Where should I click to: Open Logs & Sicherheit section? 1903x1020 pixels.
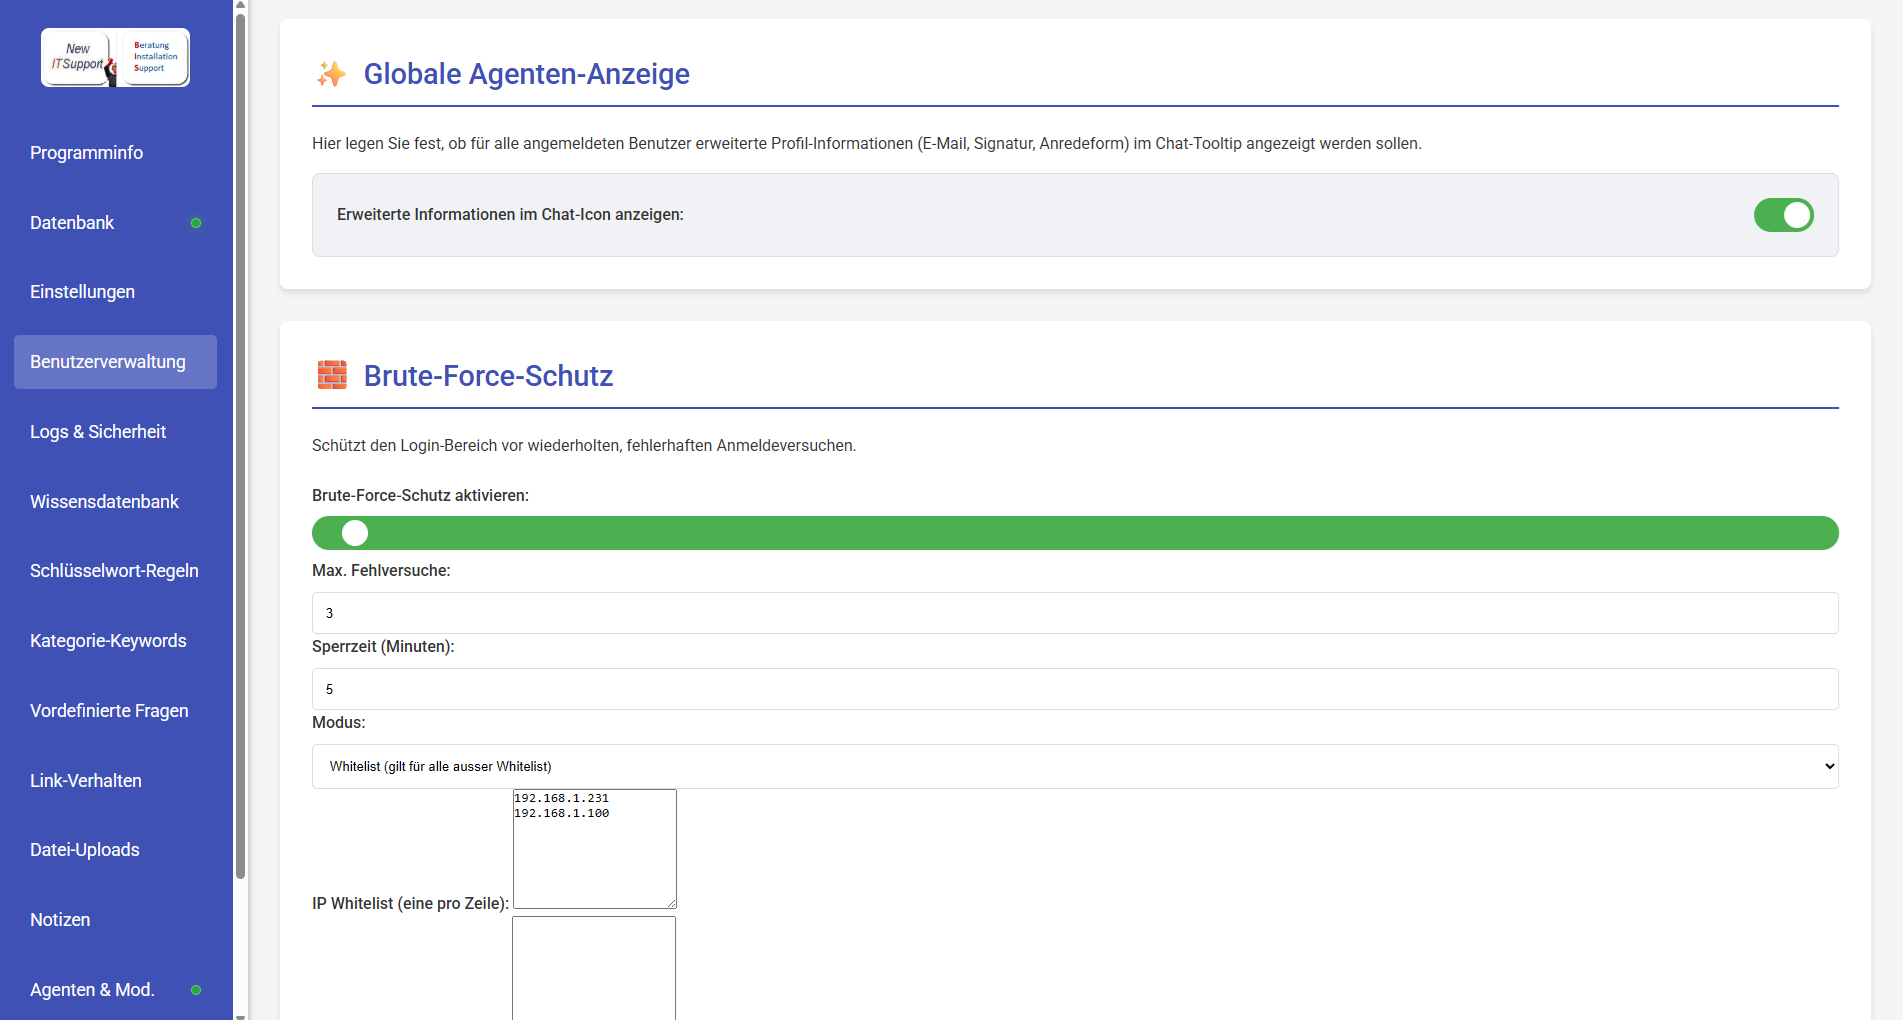(98, 432)
